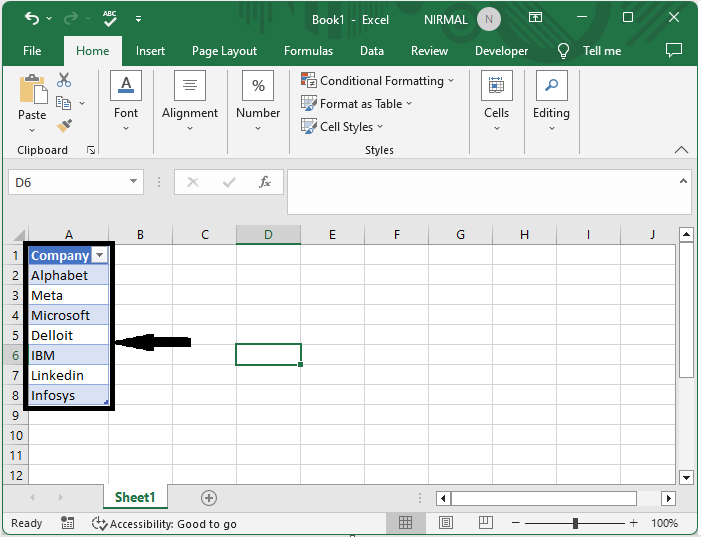The height and width of the screenshot is (537, 701).
Task: Open the Editing group button
Action: coord(552,101)
